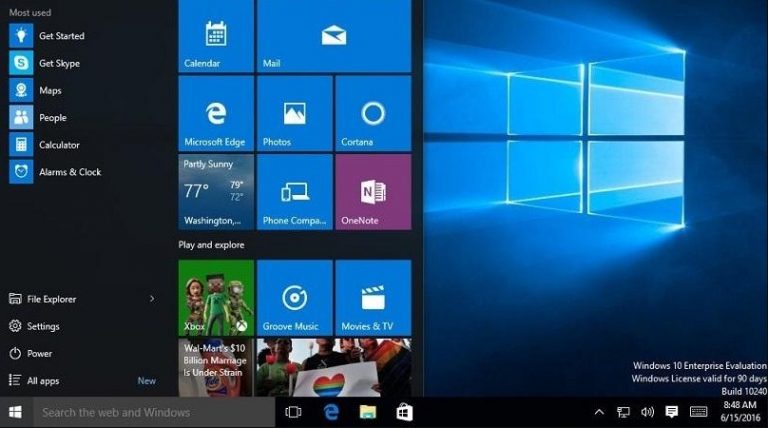Open the Store from the taskbar

point(404,412)
